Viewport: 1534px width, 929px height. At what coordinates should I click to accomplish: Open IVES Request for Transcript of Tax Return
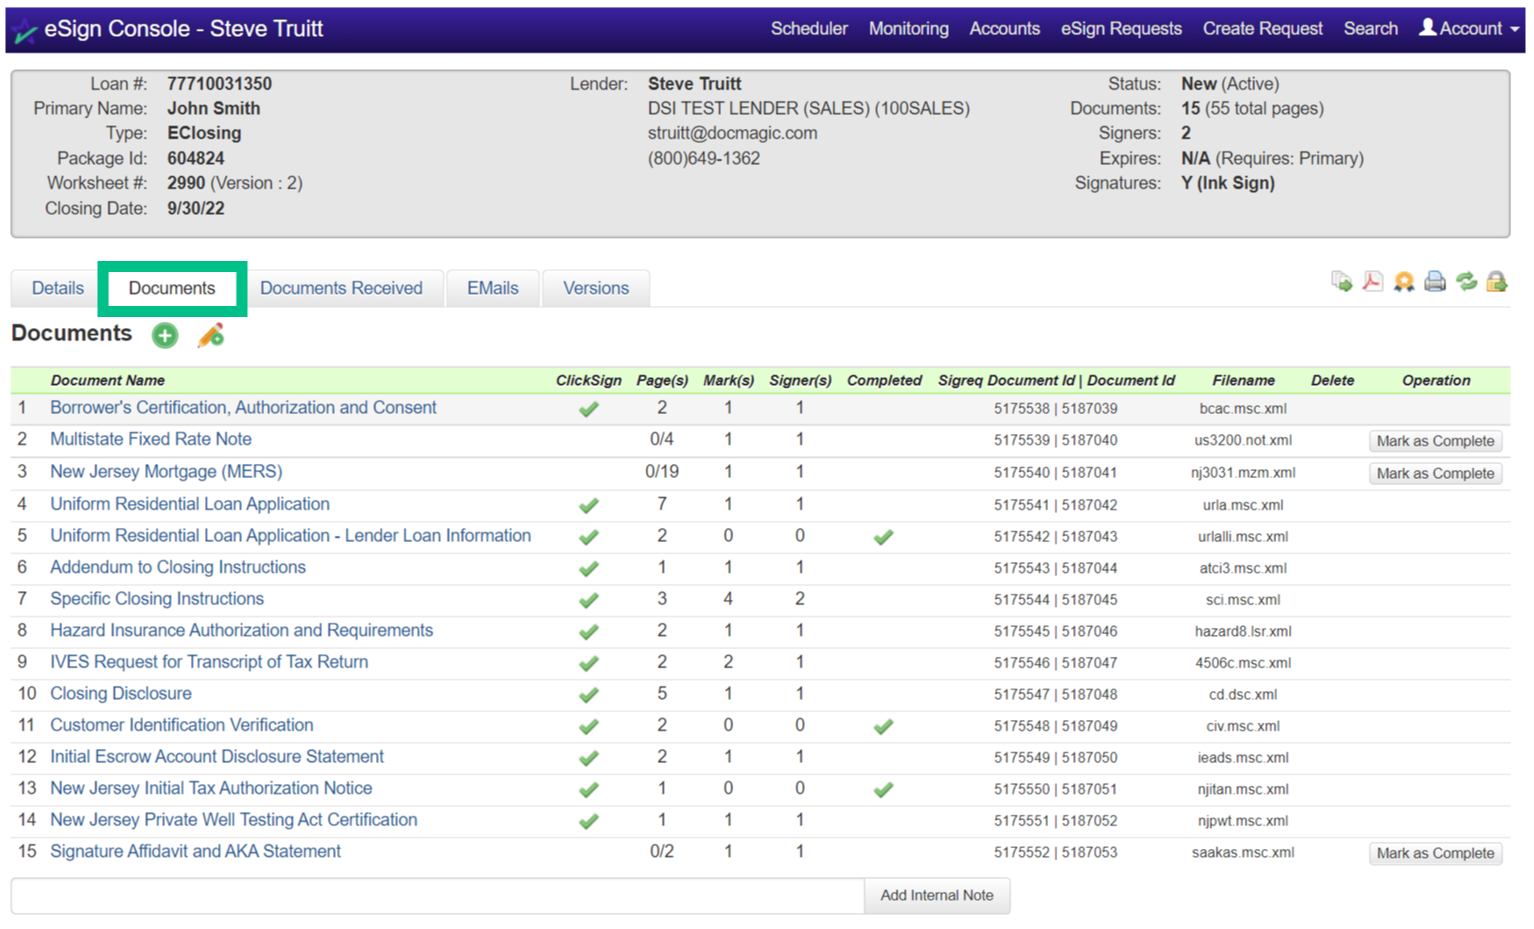point(209,662)
